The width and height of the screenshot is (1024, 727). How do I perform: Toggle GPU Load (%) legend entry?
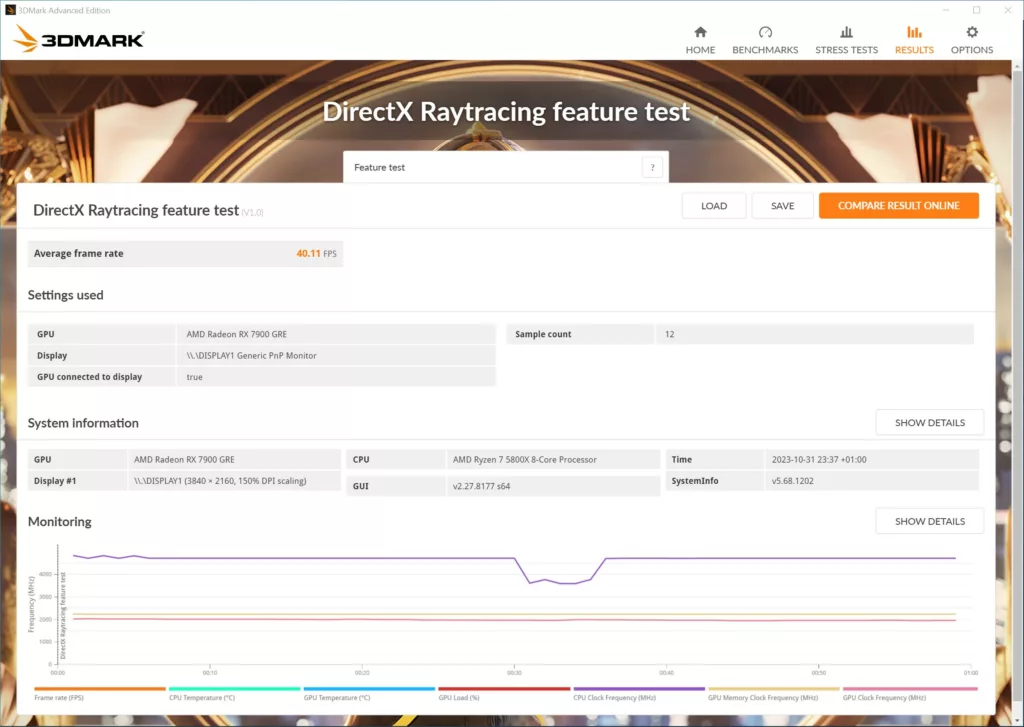pos(504,693)
